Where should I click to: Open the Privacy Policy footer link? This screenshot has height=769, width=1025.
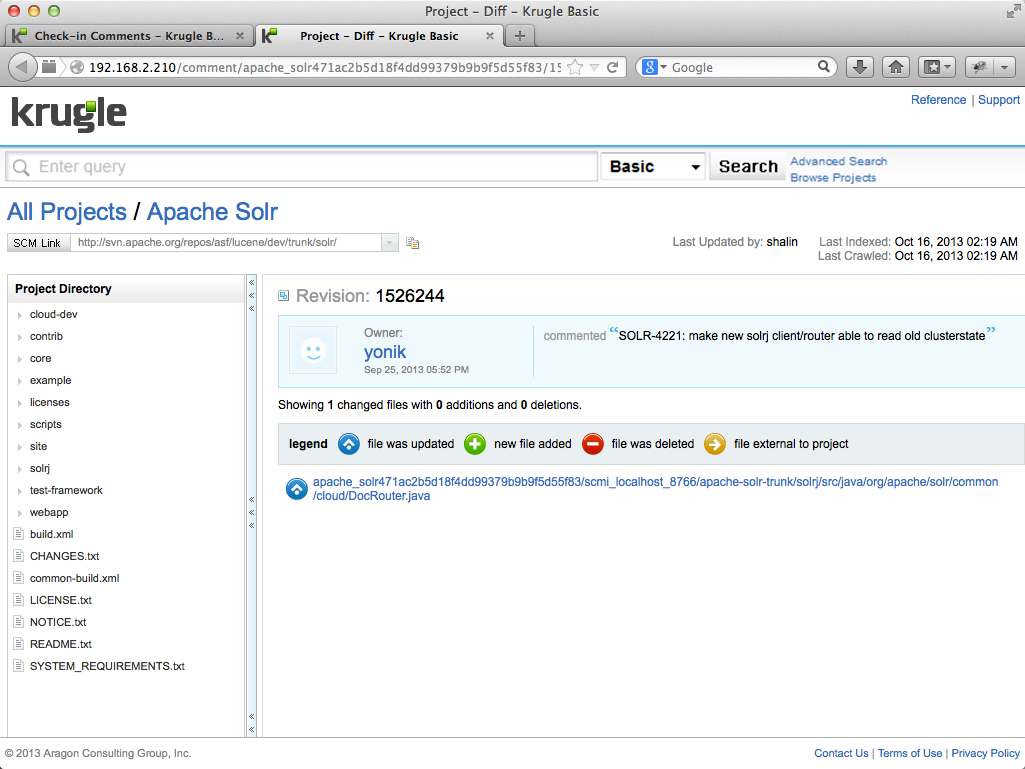click(x=986, y=753)
